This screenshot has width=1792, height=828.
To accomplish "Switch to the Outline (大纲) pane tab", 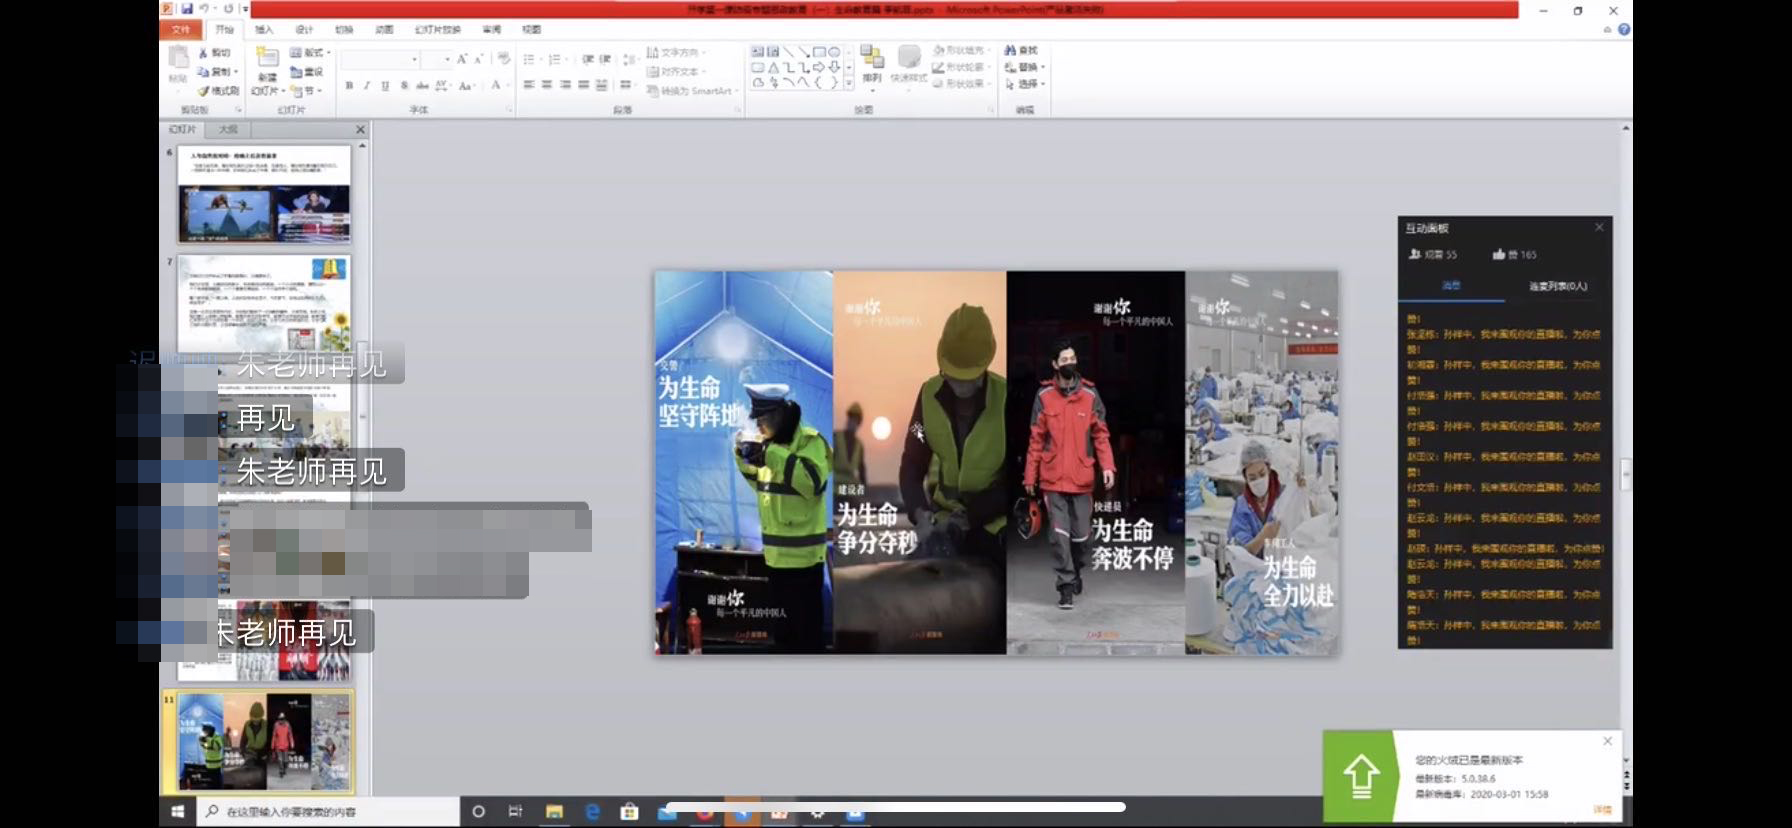I will tap(228, 130).
